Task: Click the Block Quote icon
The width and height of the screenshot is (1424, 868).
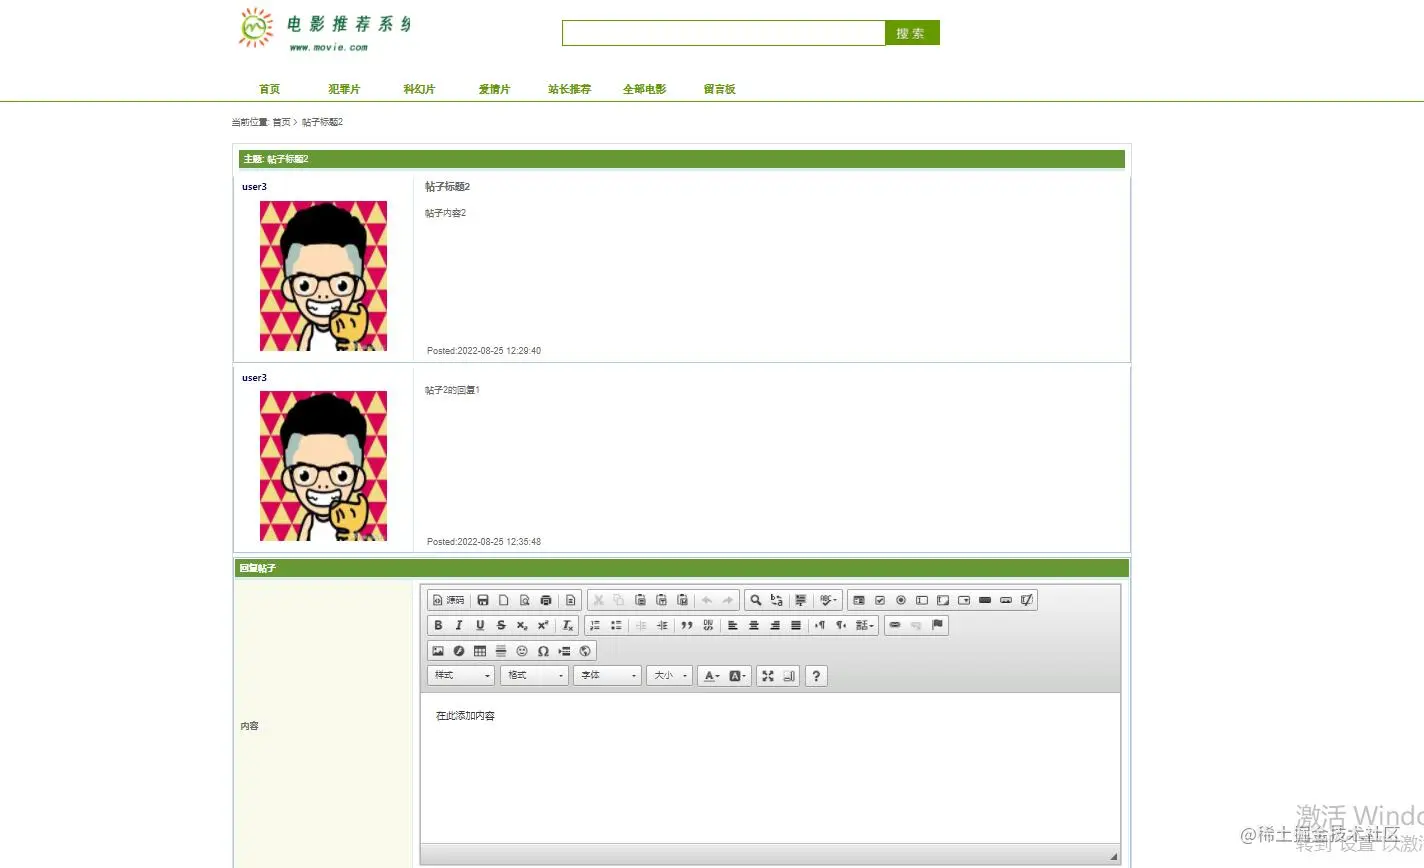Action: pyautogui.click(x=687, y=625)
